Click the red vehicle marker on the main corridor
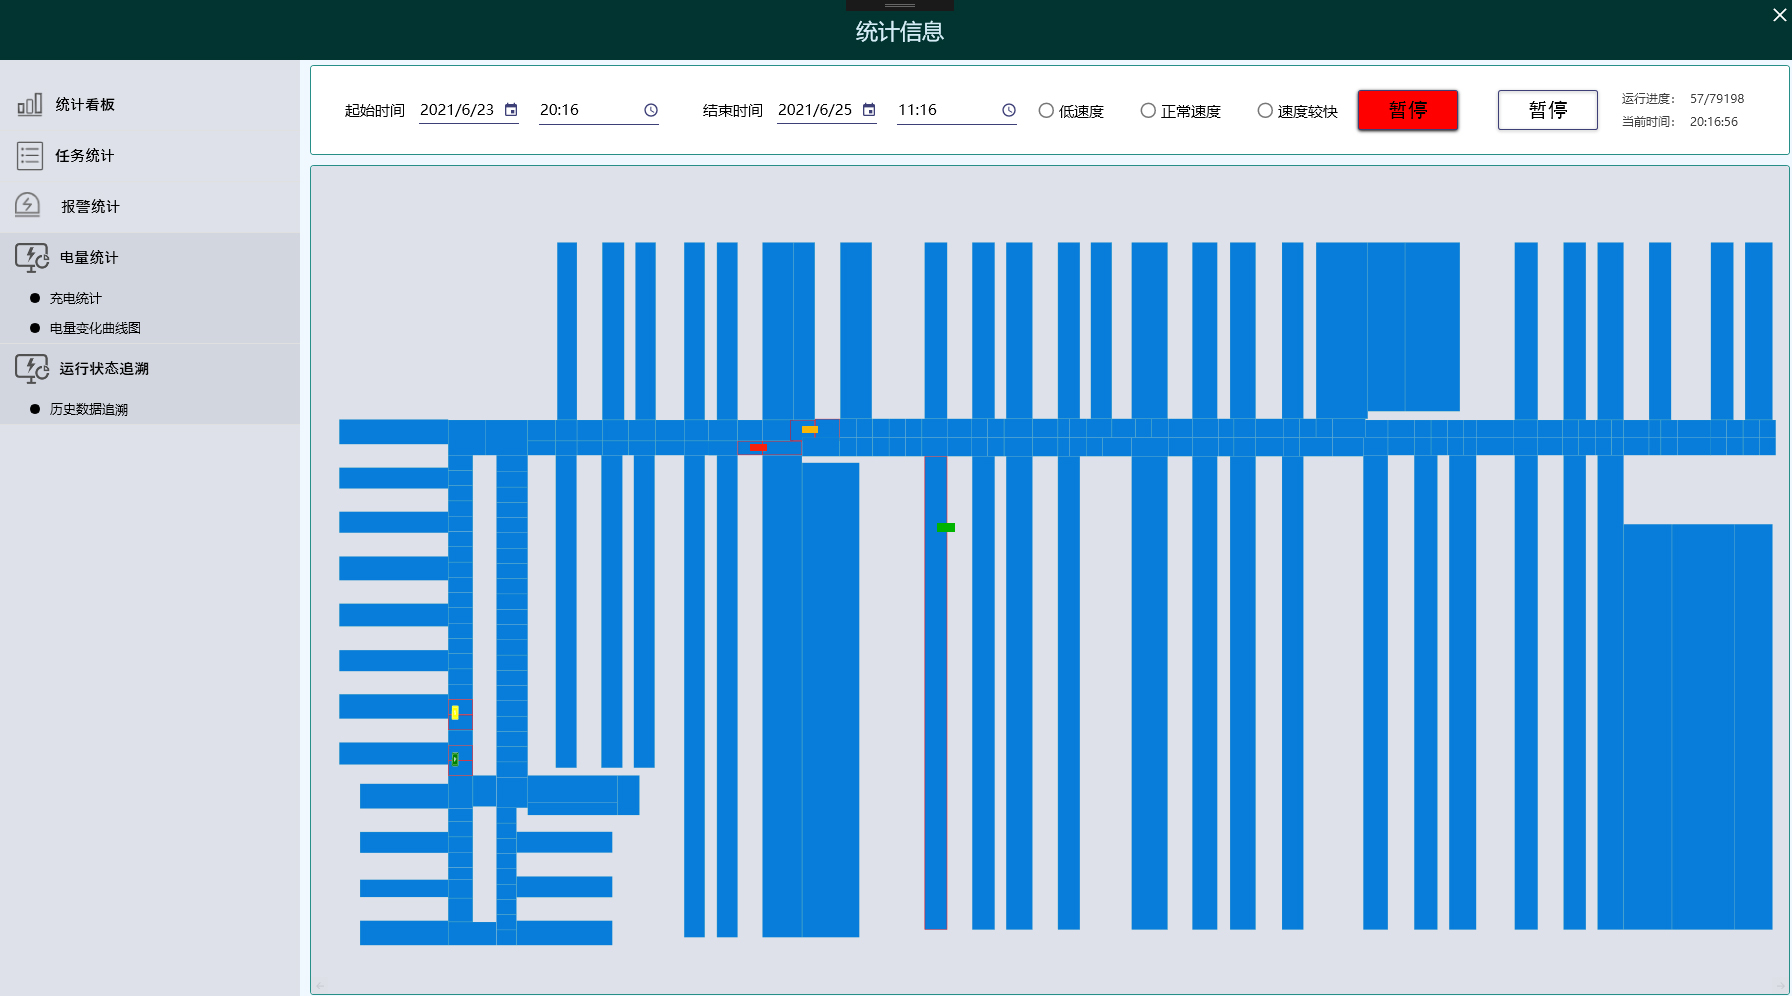 [758, 447]
